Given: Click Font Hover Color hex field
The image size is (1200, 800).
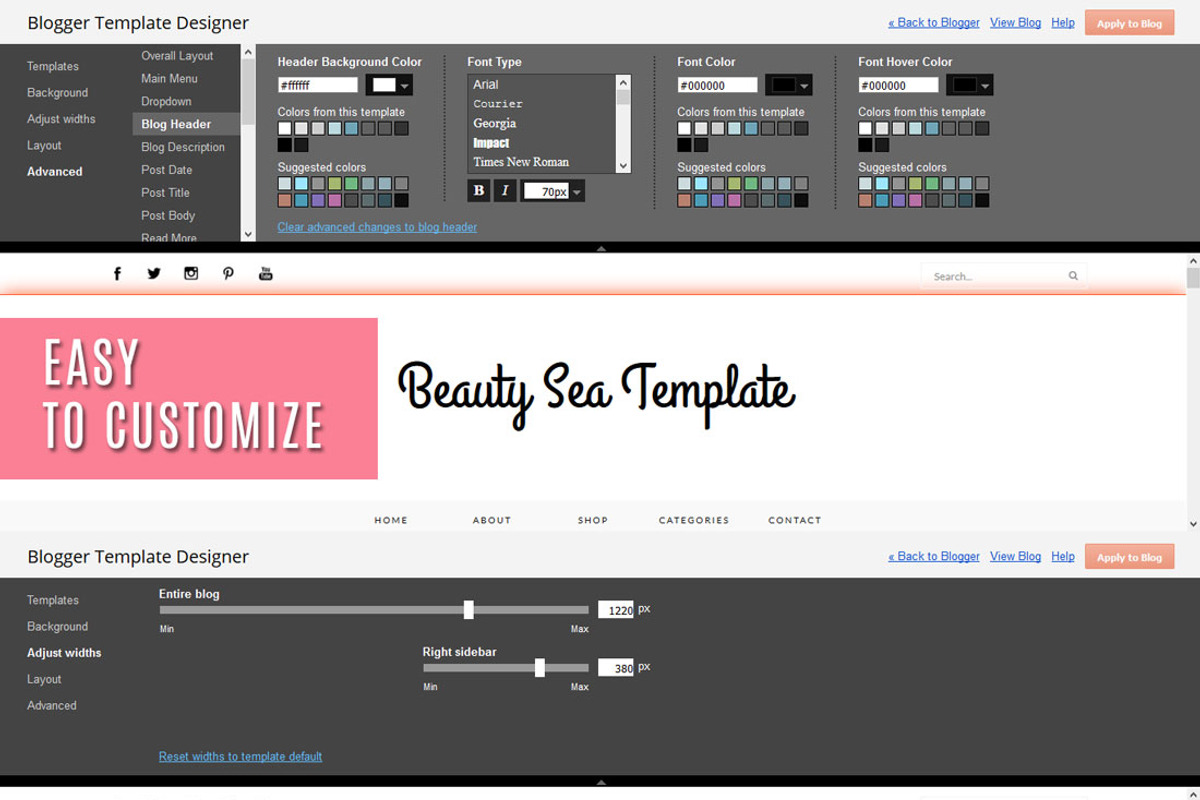Looking at the screenshot, I should click(898, 86).
